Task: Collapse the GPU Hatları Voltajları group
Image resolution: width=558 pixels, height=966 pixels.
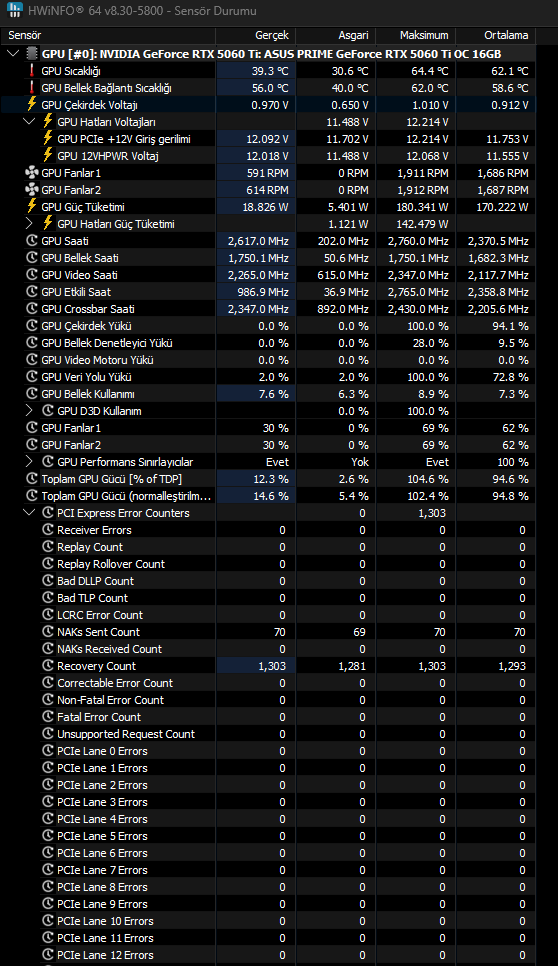Action: pyautogui.click(x=29, y=122)
